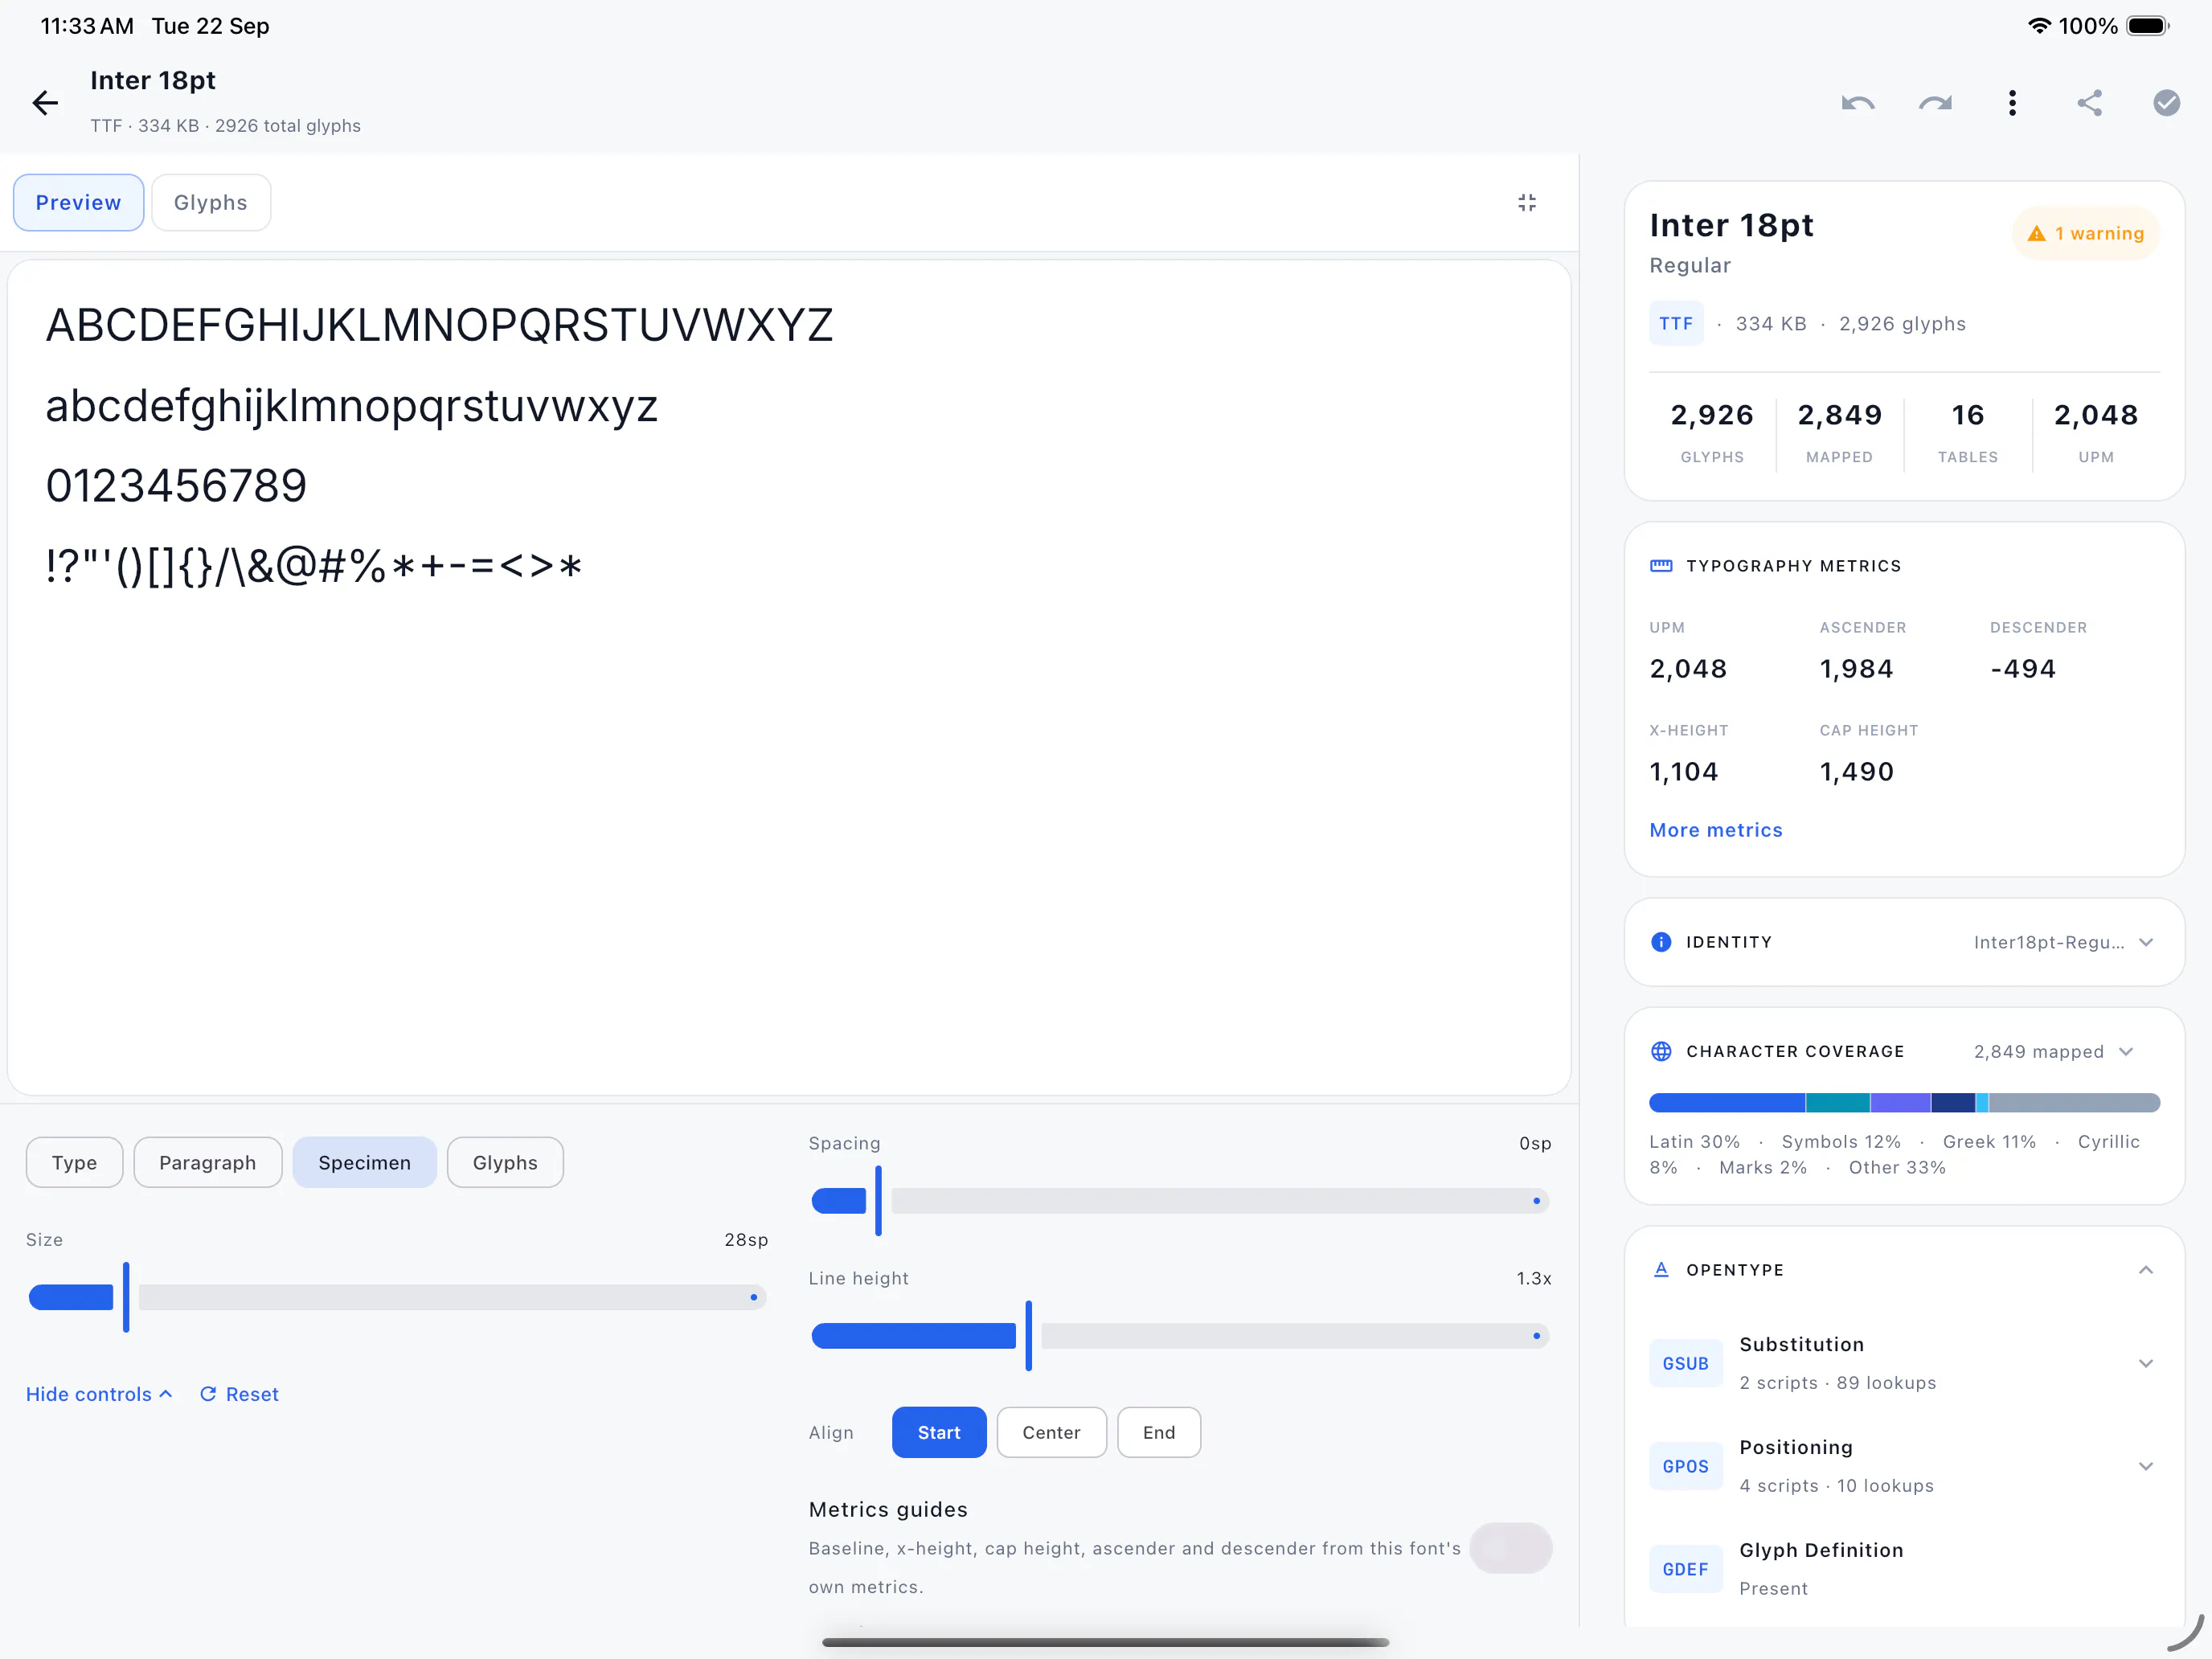The height and width of the screenshot is (1659, 2212).
Task: Click the 1.3x line height value
Action: coord(1534,1278)
